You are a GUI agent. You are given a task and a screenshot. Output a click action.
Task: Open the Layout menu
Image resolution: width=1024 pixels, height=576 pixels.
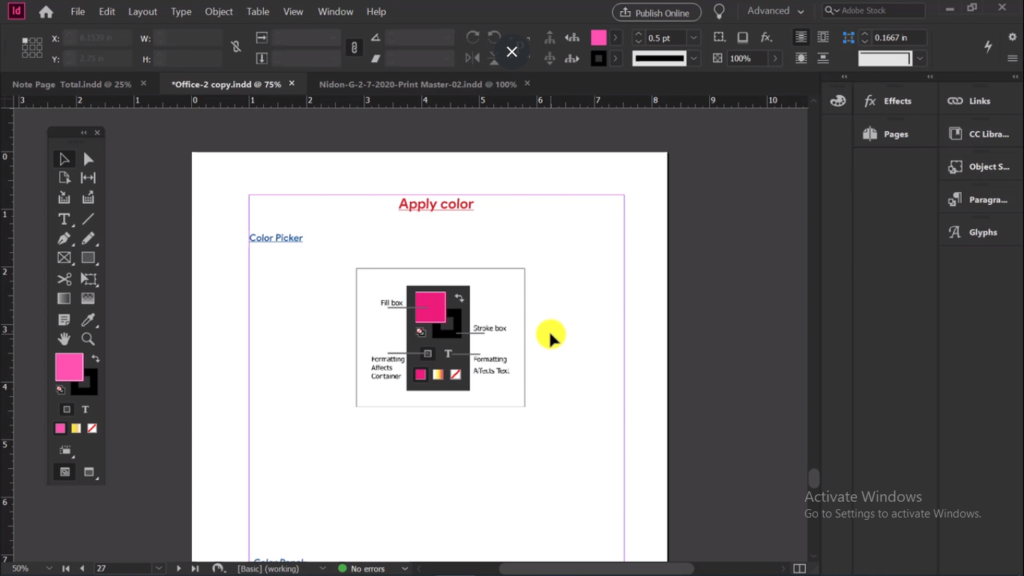coord(142,12)
